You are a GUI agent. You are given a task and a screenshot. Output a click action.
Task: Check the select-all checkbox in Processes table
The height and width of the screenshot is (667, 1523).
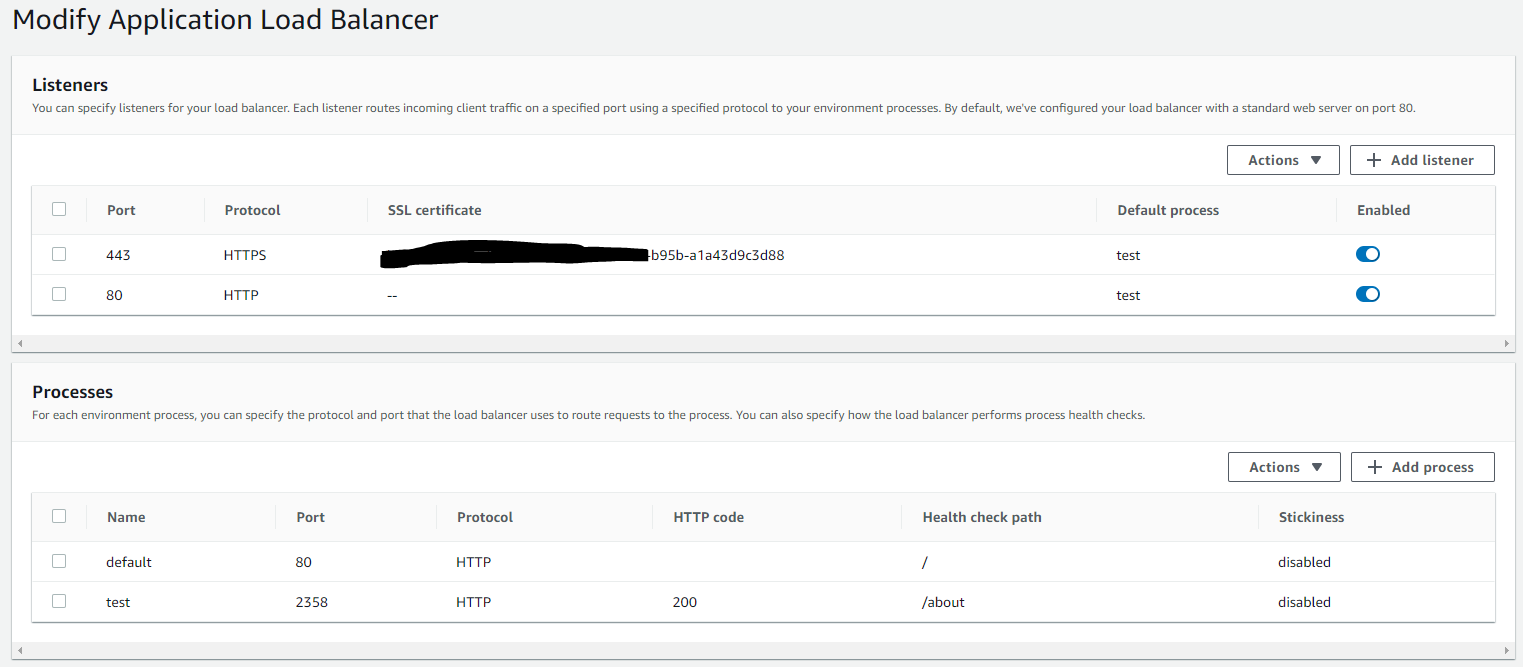tap(59, 516)
